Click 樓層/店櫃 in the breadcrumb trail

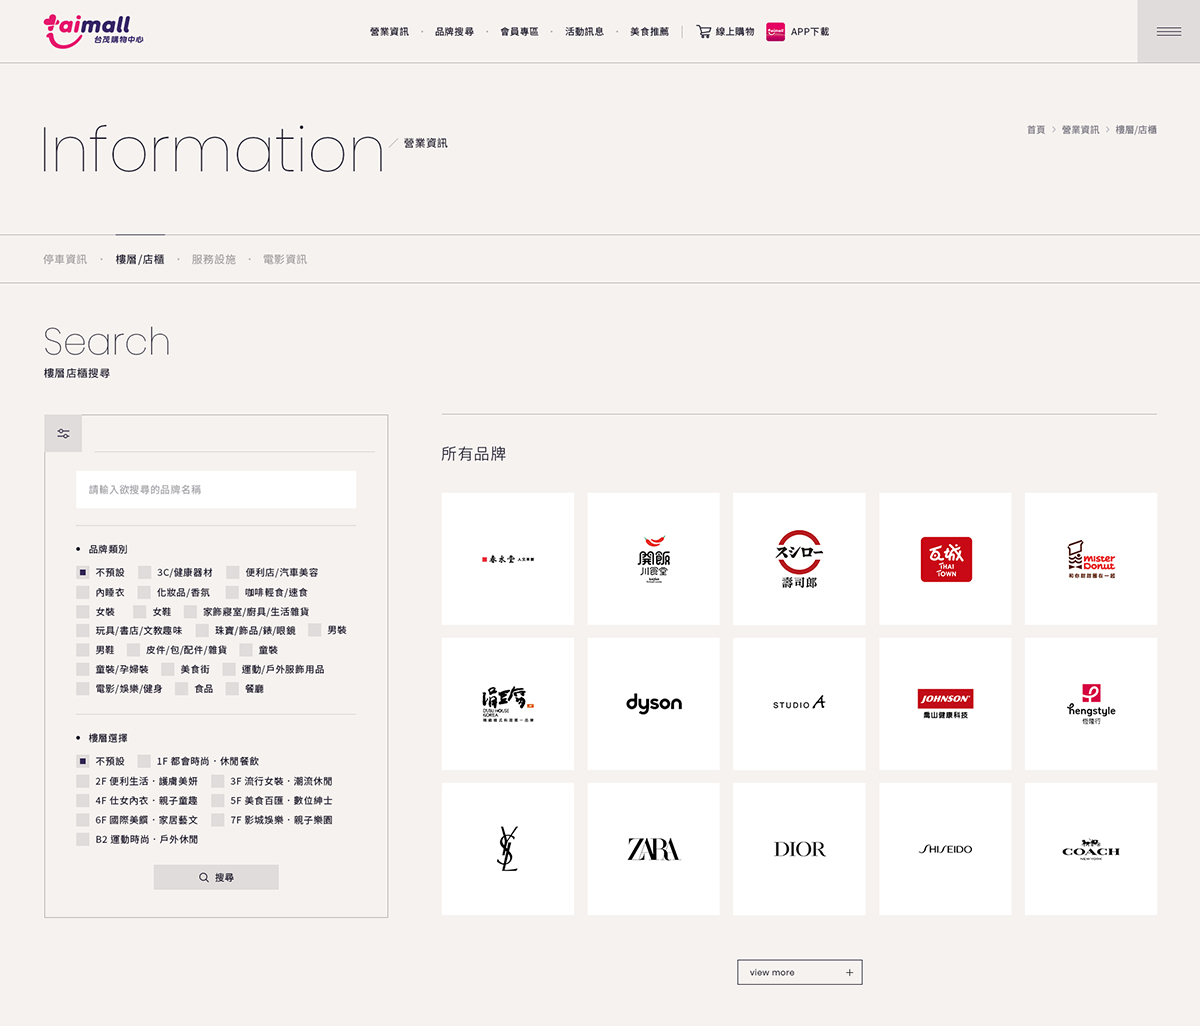click(x=1136, y=130)
